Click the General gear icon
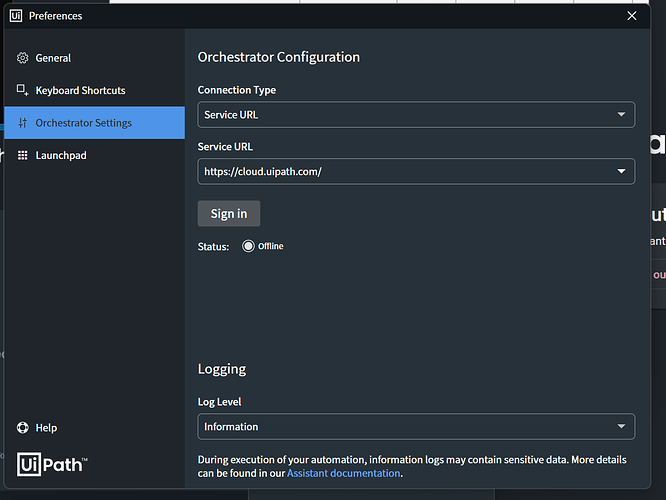 click(x=23, y=58)
